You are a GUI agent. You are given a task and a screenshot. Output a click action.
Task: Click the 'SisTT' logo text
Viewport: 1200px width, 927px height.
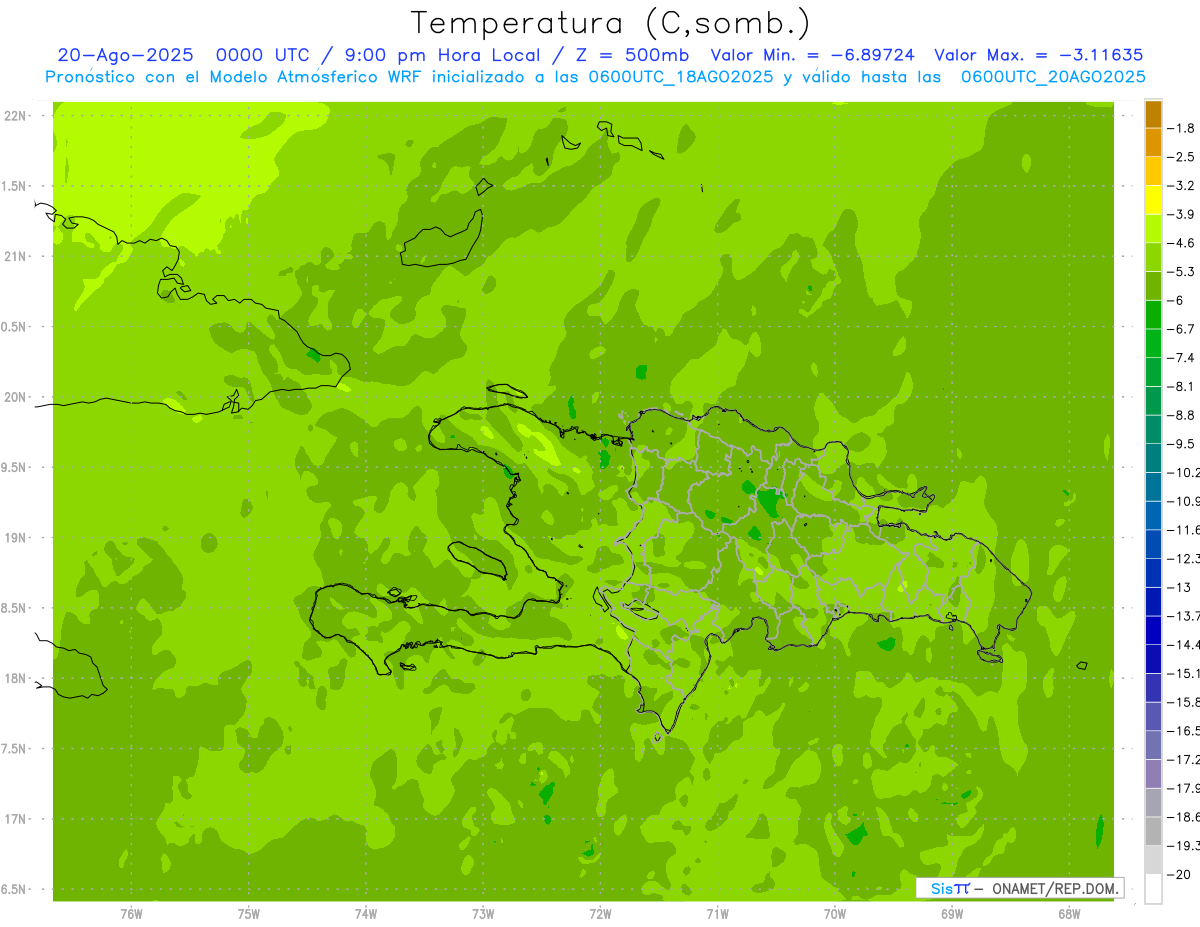click(x=950, y=888)
